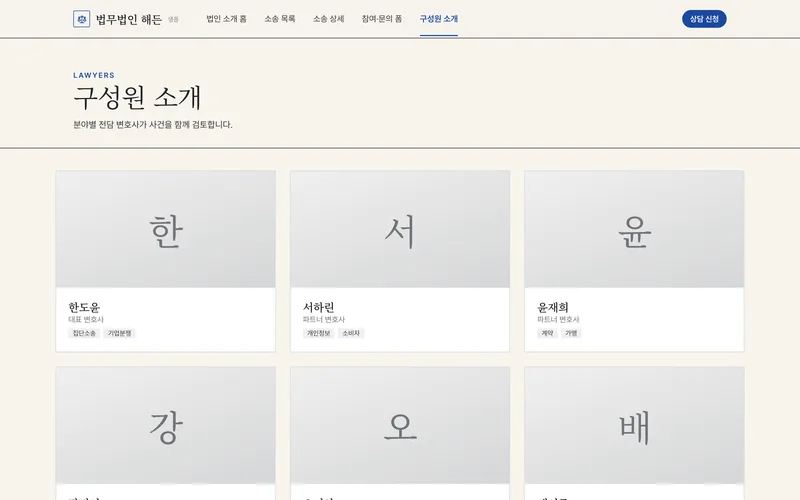Open the 윤 portrait placeholder card image

pos(634,229)
